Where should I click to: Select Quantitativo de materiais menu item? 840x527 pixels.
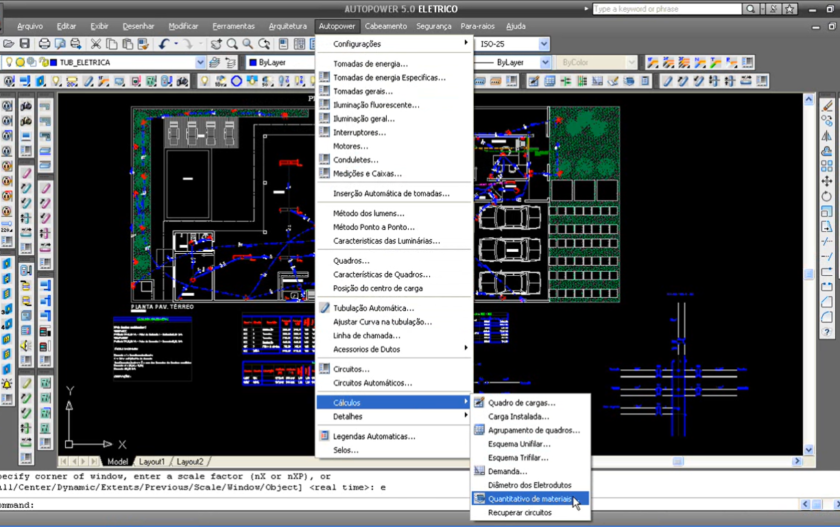[529, 498]
